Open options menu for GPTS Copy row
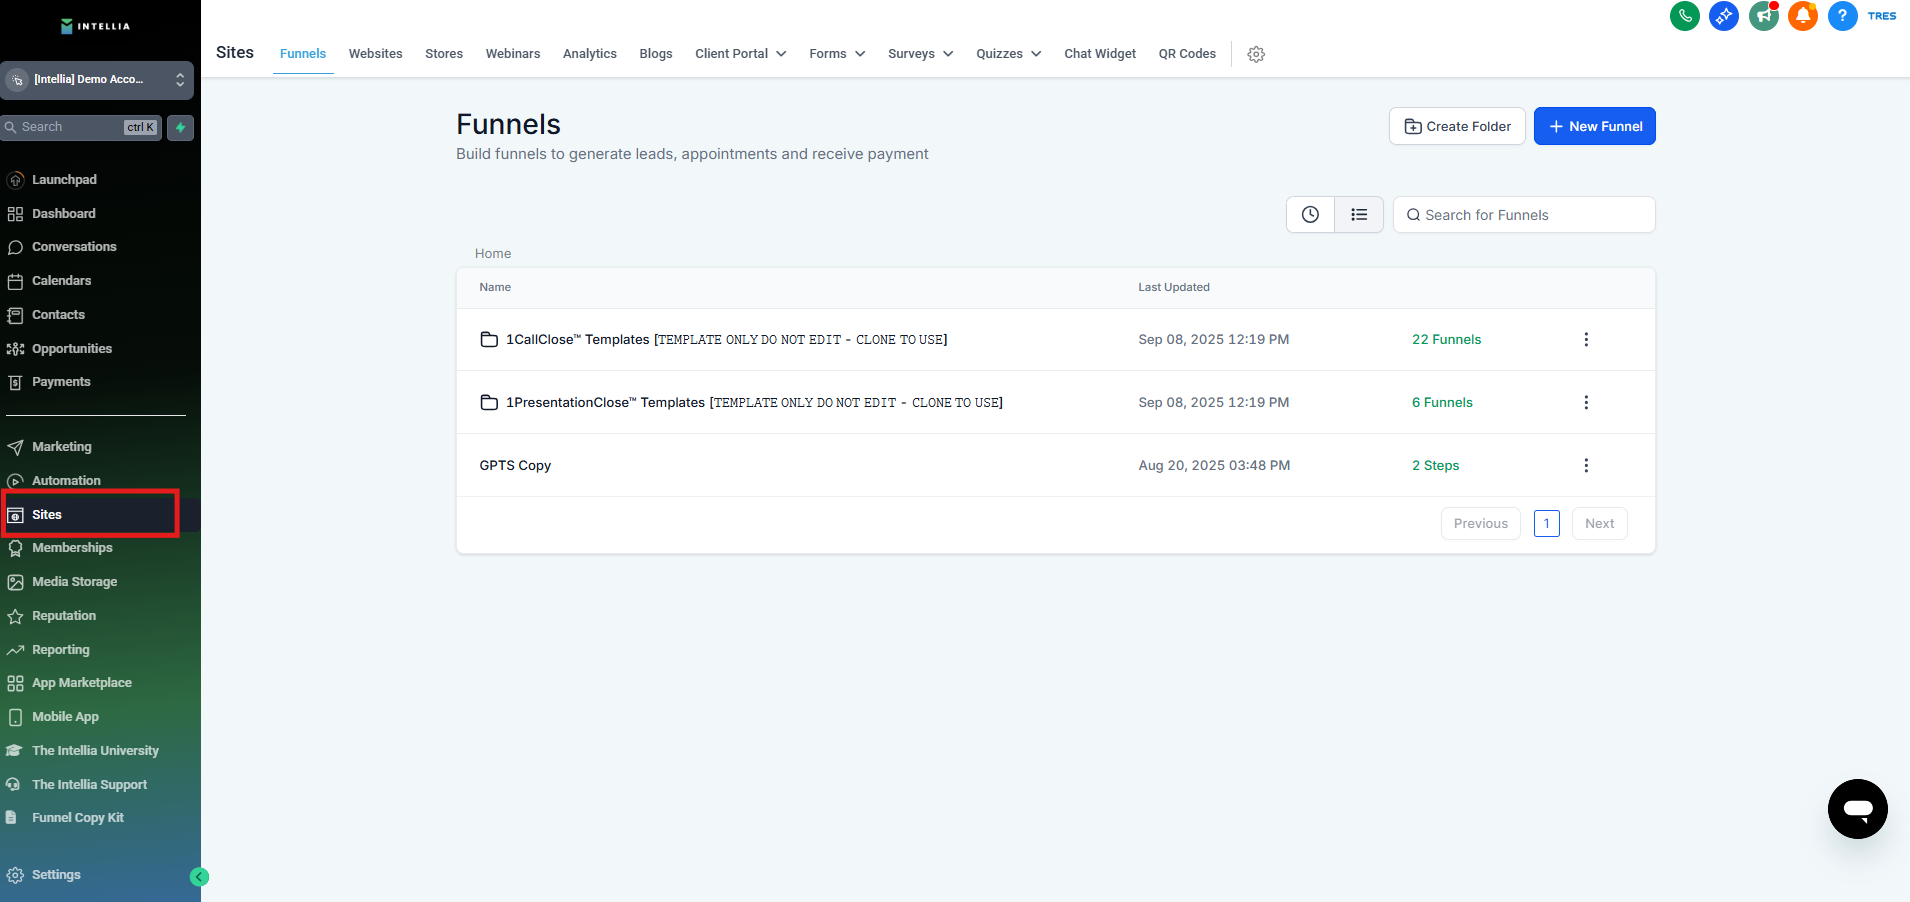 (x=1586, y=465)
